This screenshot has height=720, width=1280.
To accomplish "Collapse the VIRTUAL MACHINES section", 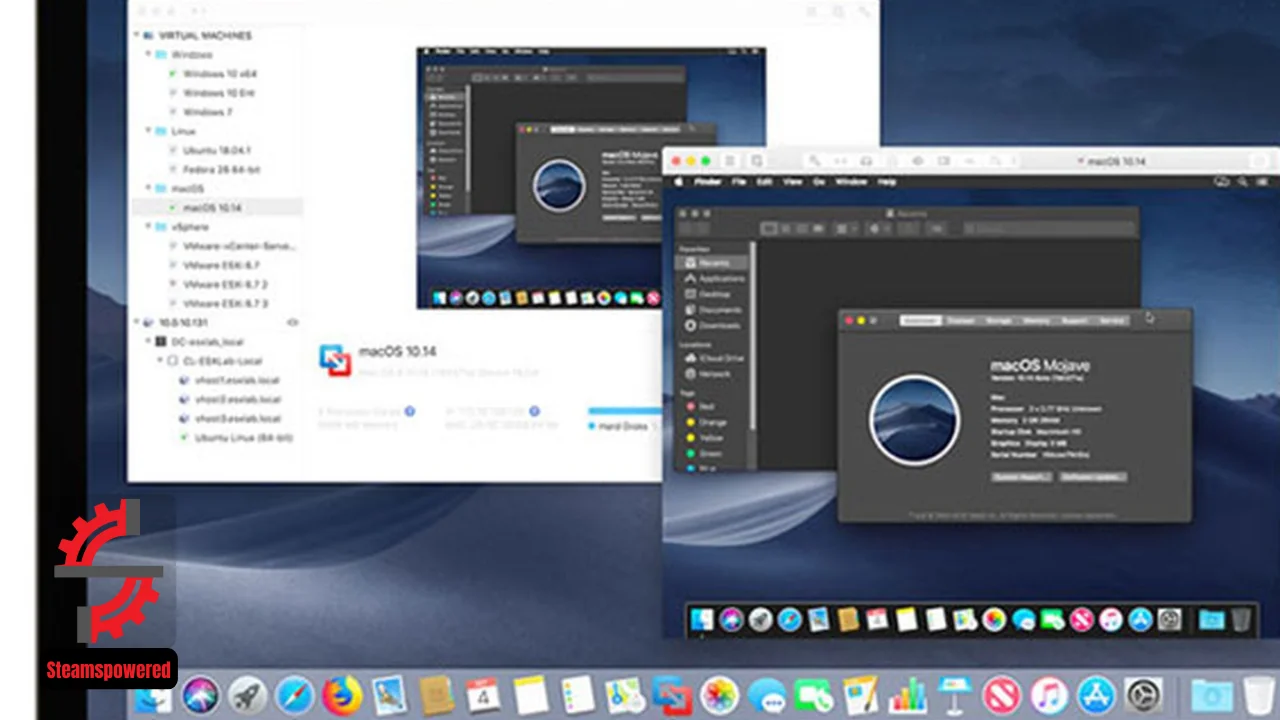I will (138, 35).
